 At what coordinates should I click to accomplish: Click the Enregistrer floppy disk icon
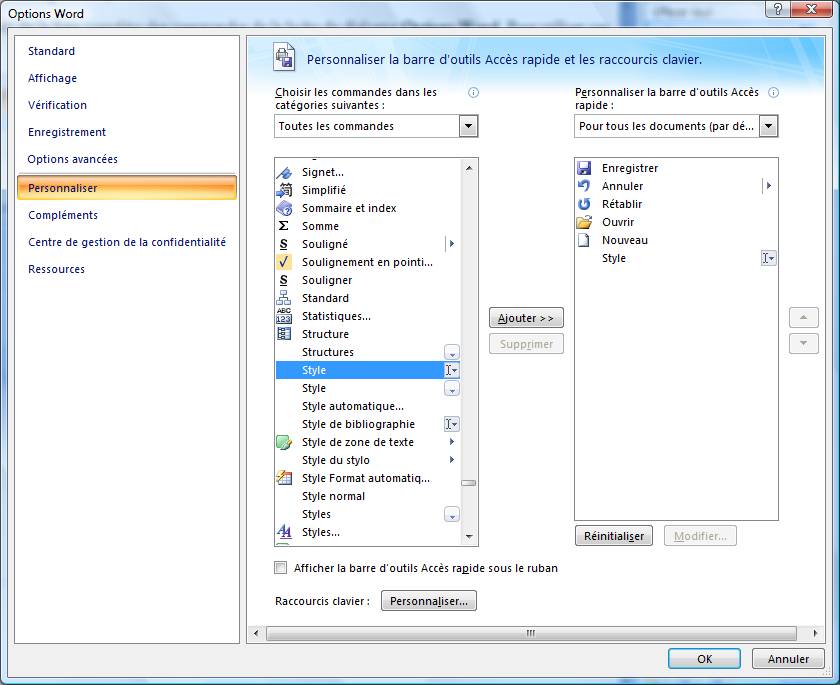(x=584, y=168)
